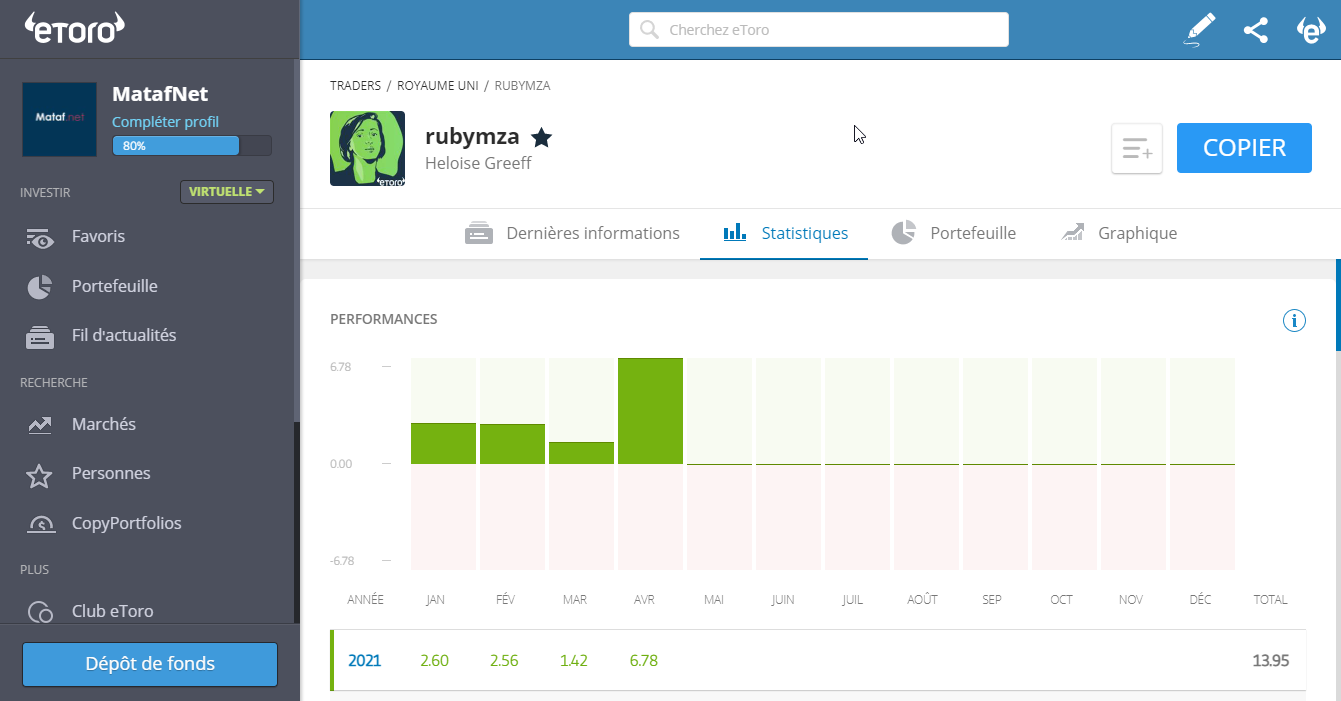Click the 2.56 February value
The width and height of the screenshot is (1341, 701).
point(504,661)
